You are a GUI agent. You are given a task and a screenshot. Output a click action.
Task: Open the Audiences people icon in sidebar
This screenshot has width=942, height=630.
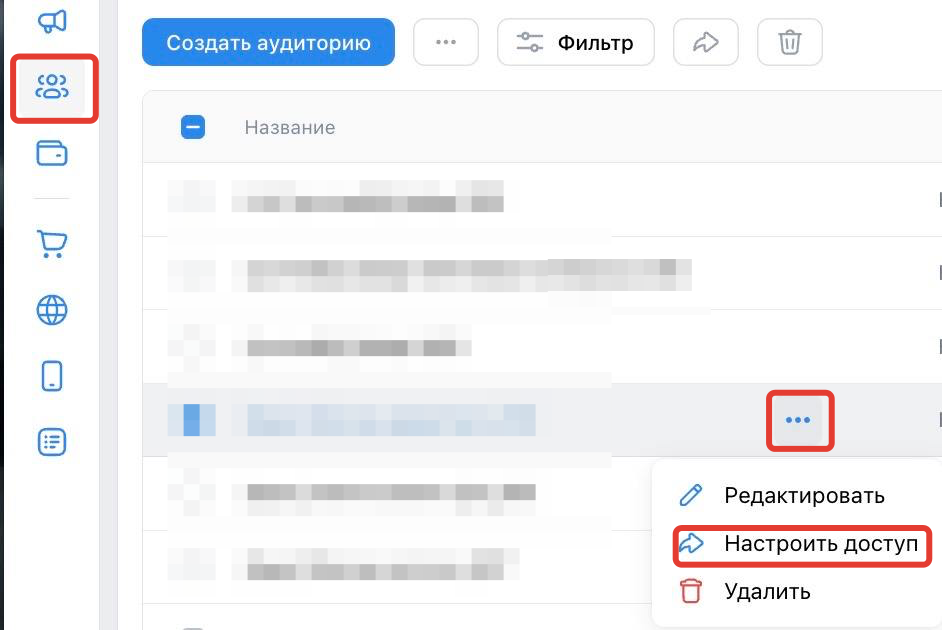coord(52,86)
